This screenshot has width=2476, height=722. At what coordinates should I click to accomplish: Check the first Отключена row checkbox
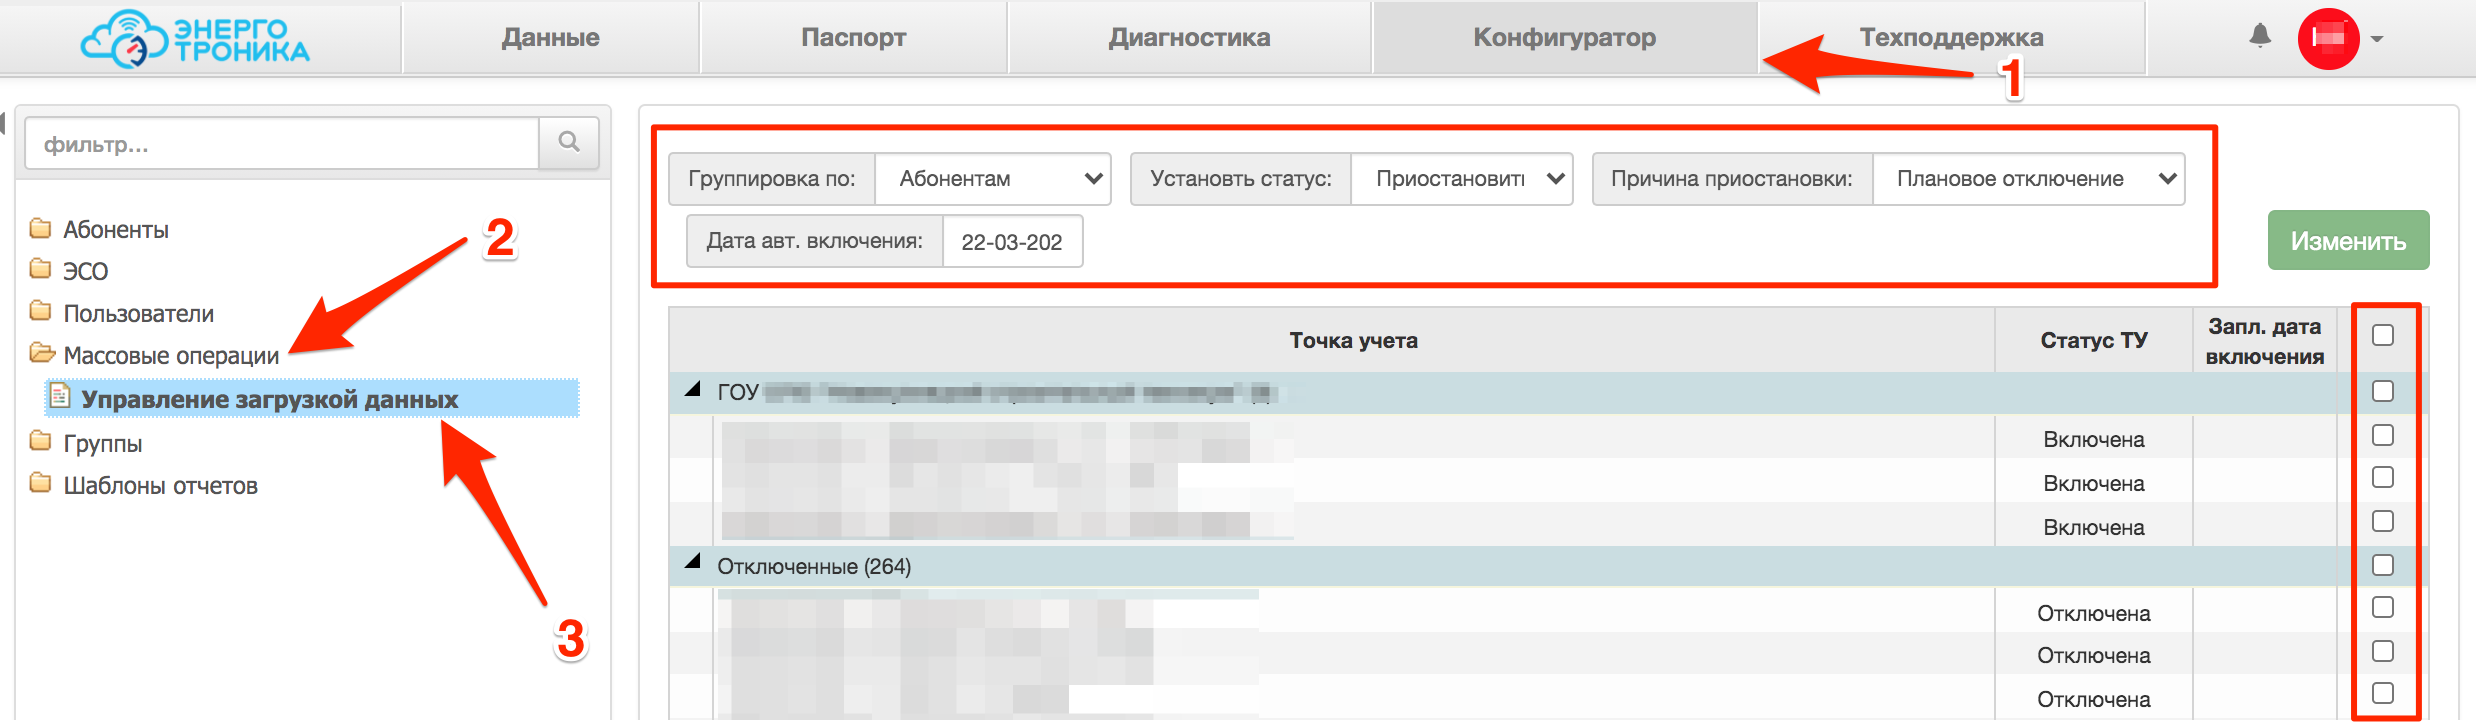click(x=2383, y=607)
